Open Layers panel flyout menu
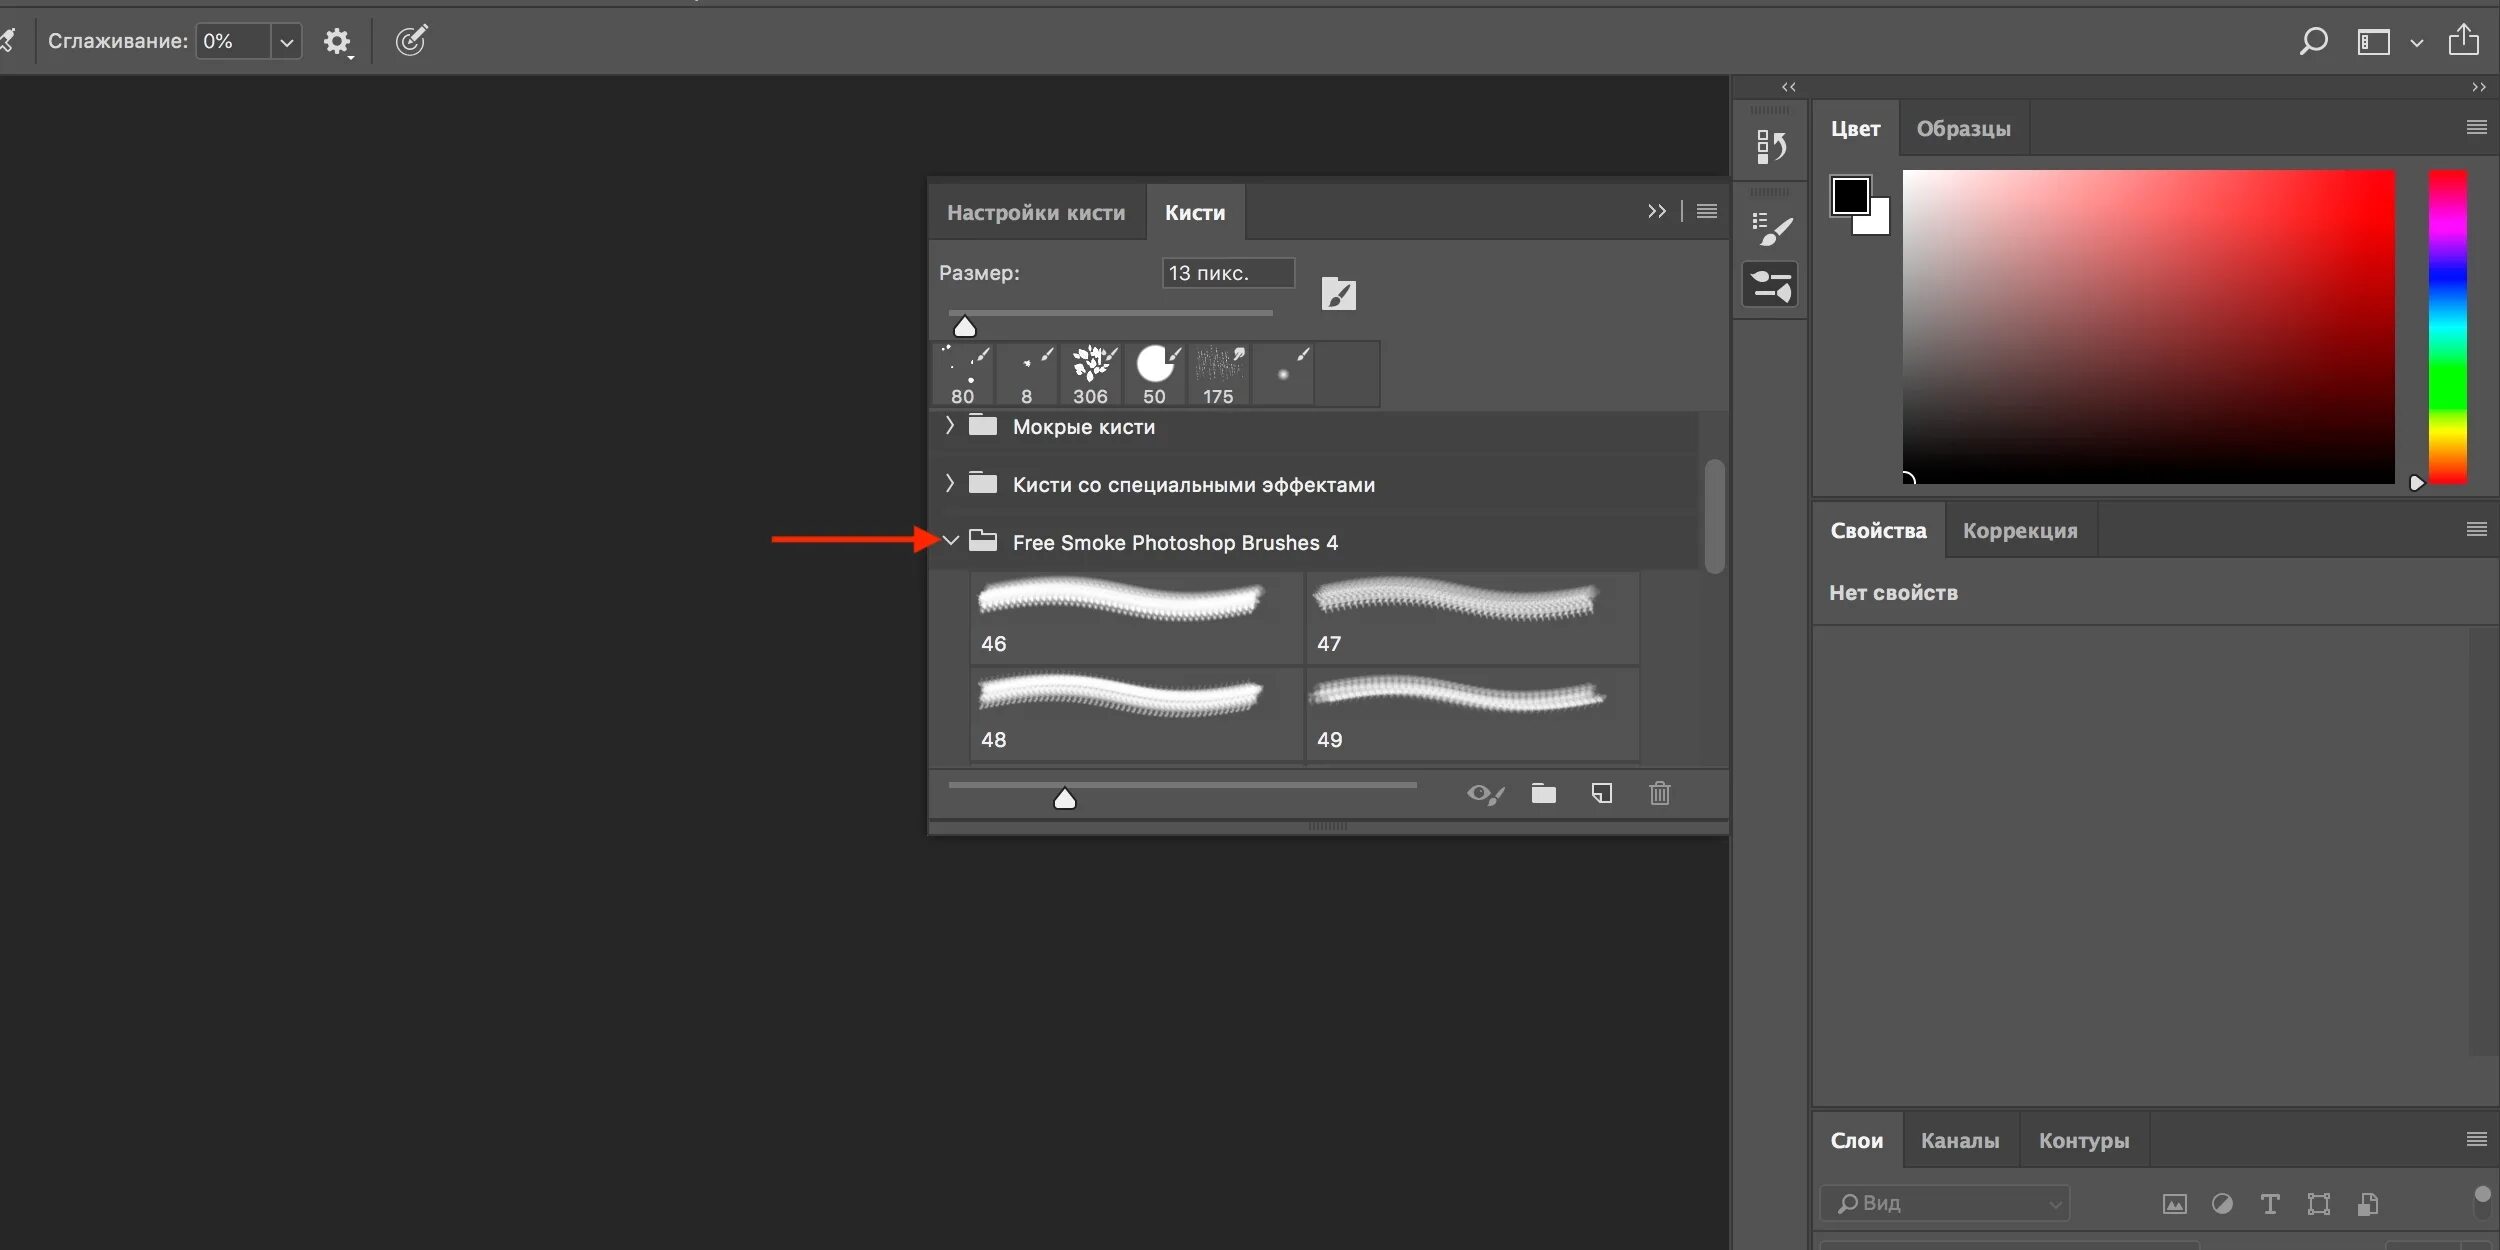This screenshot has height=1250, width=2500. pos(2476,1139)
